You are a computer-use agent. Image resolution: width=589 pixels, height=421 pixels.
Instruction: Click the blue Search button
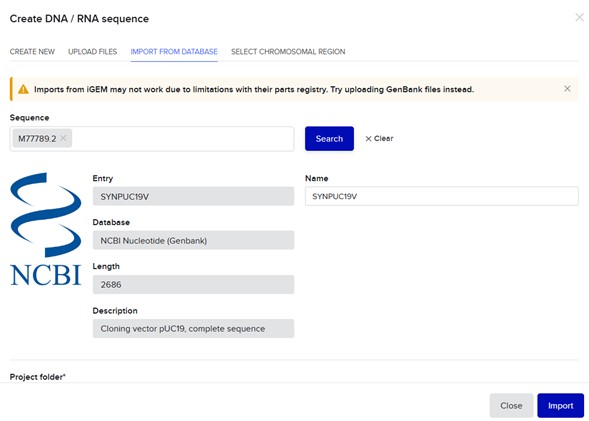pos(329,139)
